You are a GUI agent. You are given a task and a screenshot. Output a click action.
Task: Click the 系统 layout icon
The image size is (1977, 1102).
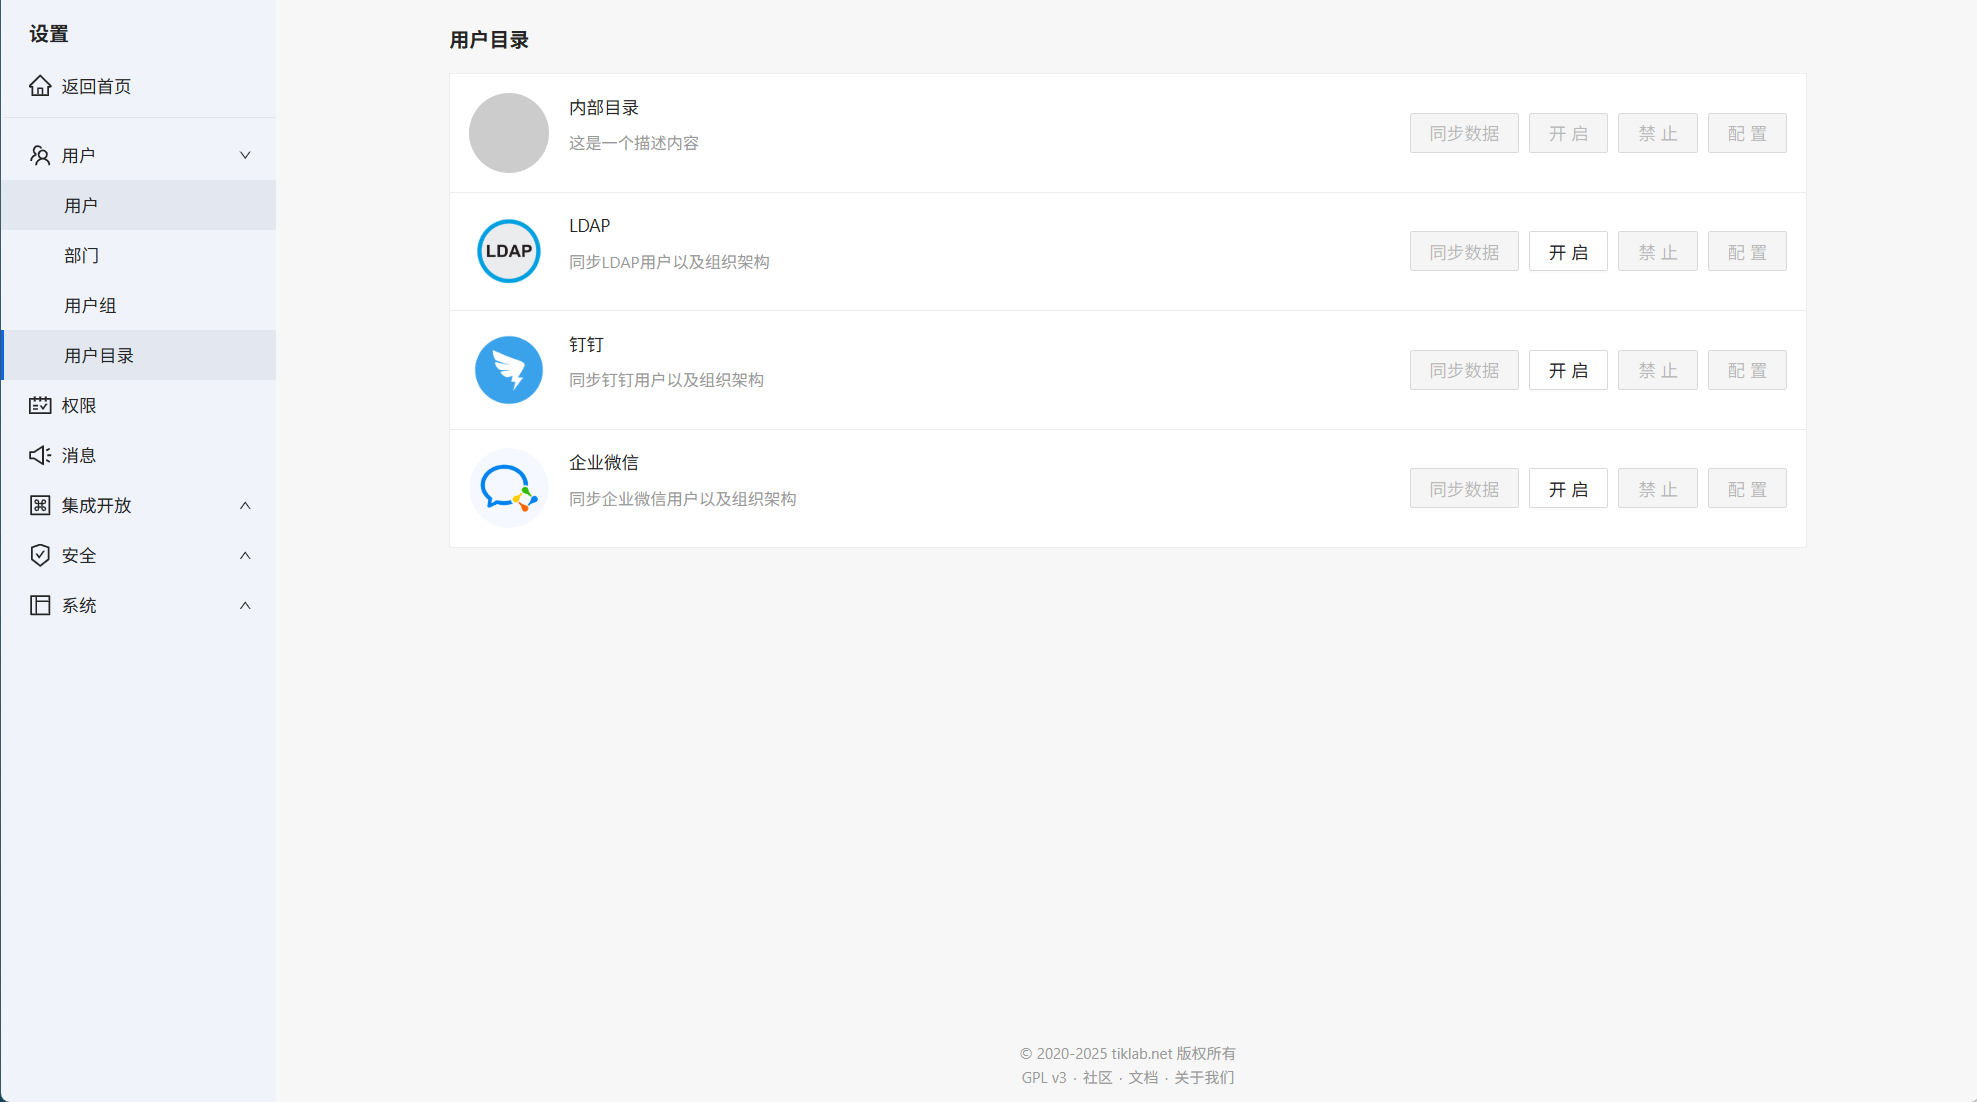point(40,605)
